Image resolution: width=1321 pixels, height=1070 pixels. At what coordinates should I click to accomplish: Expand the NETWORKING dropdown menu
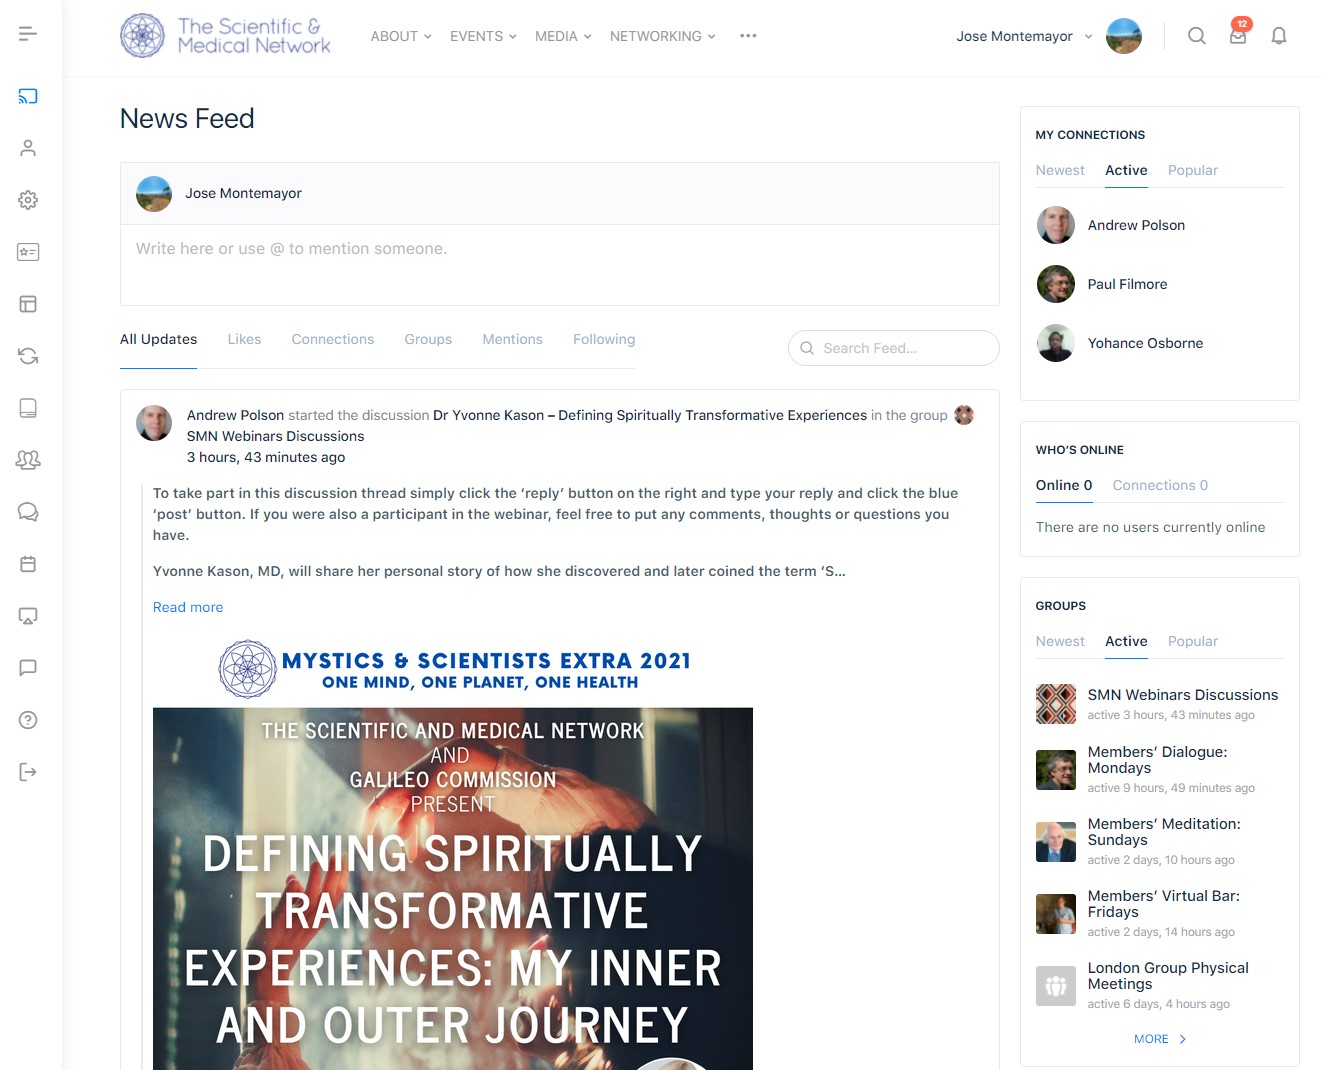click(x=663, y=36)
